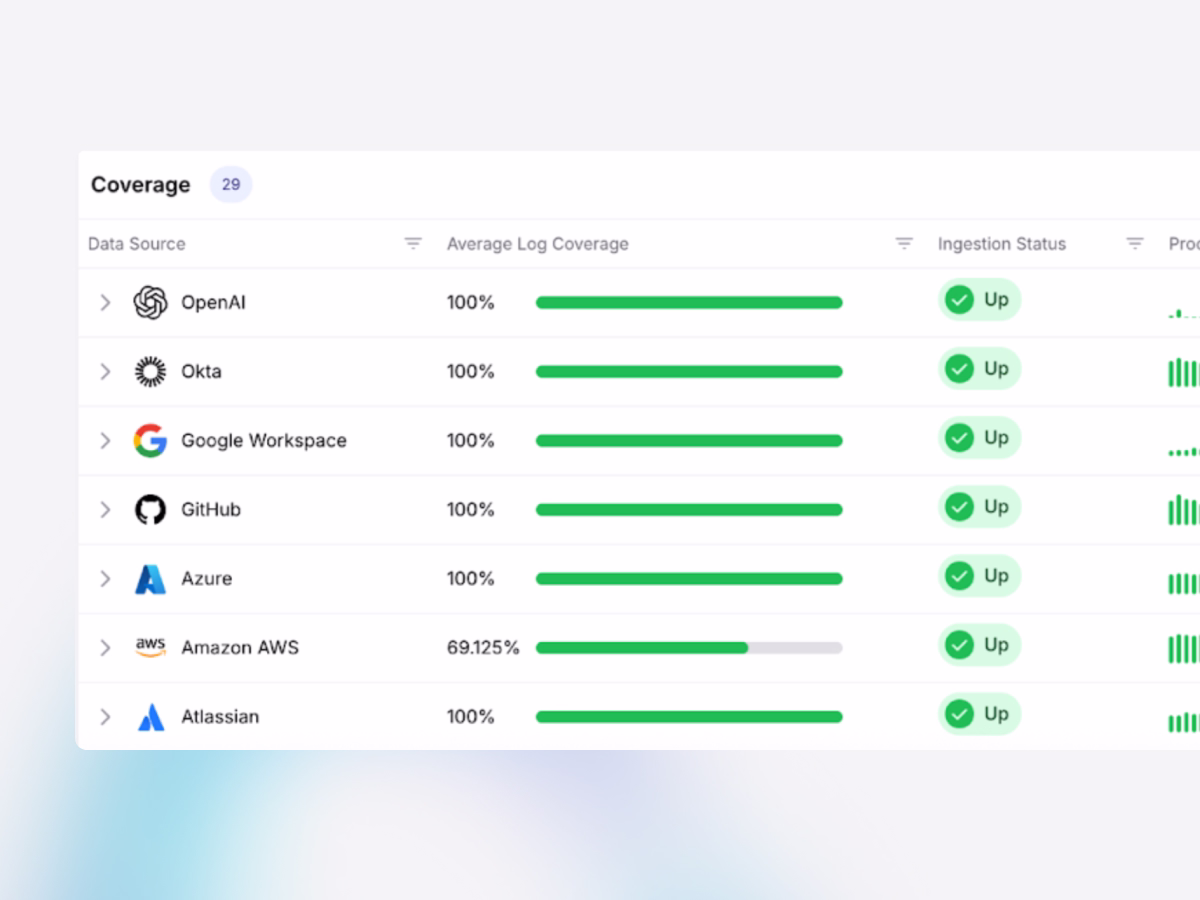Click the green check icon in GitHub row
The width and height of the screenshot is (1200, 900).
959,506
